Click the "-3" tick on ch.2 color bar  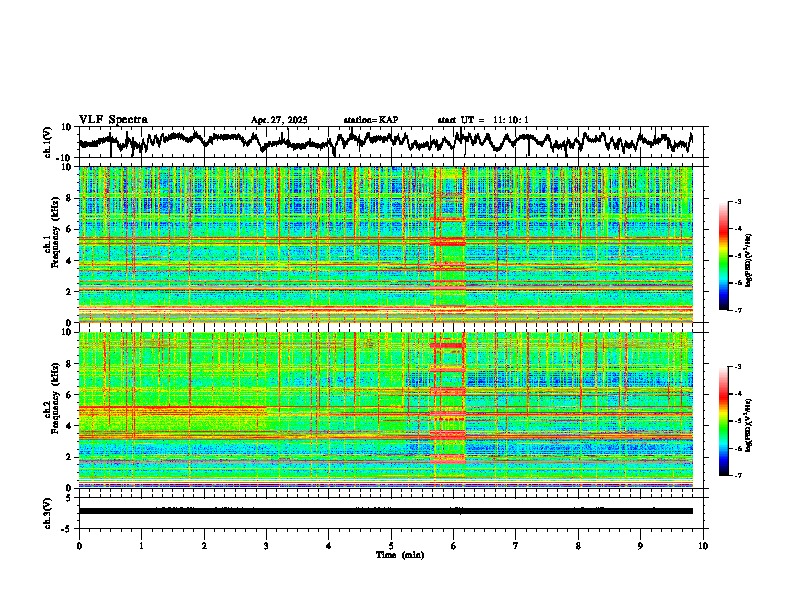click(x=737, y=367)
